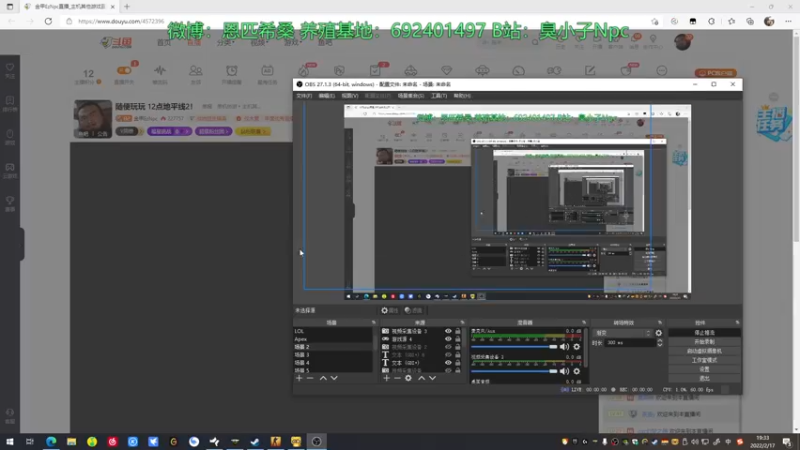Click the 工作室模式 button

(x=704, y=360)
